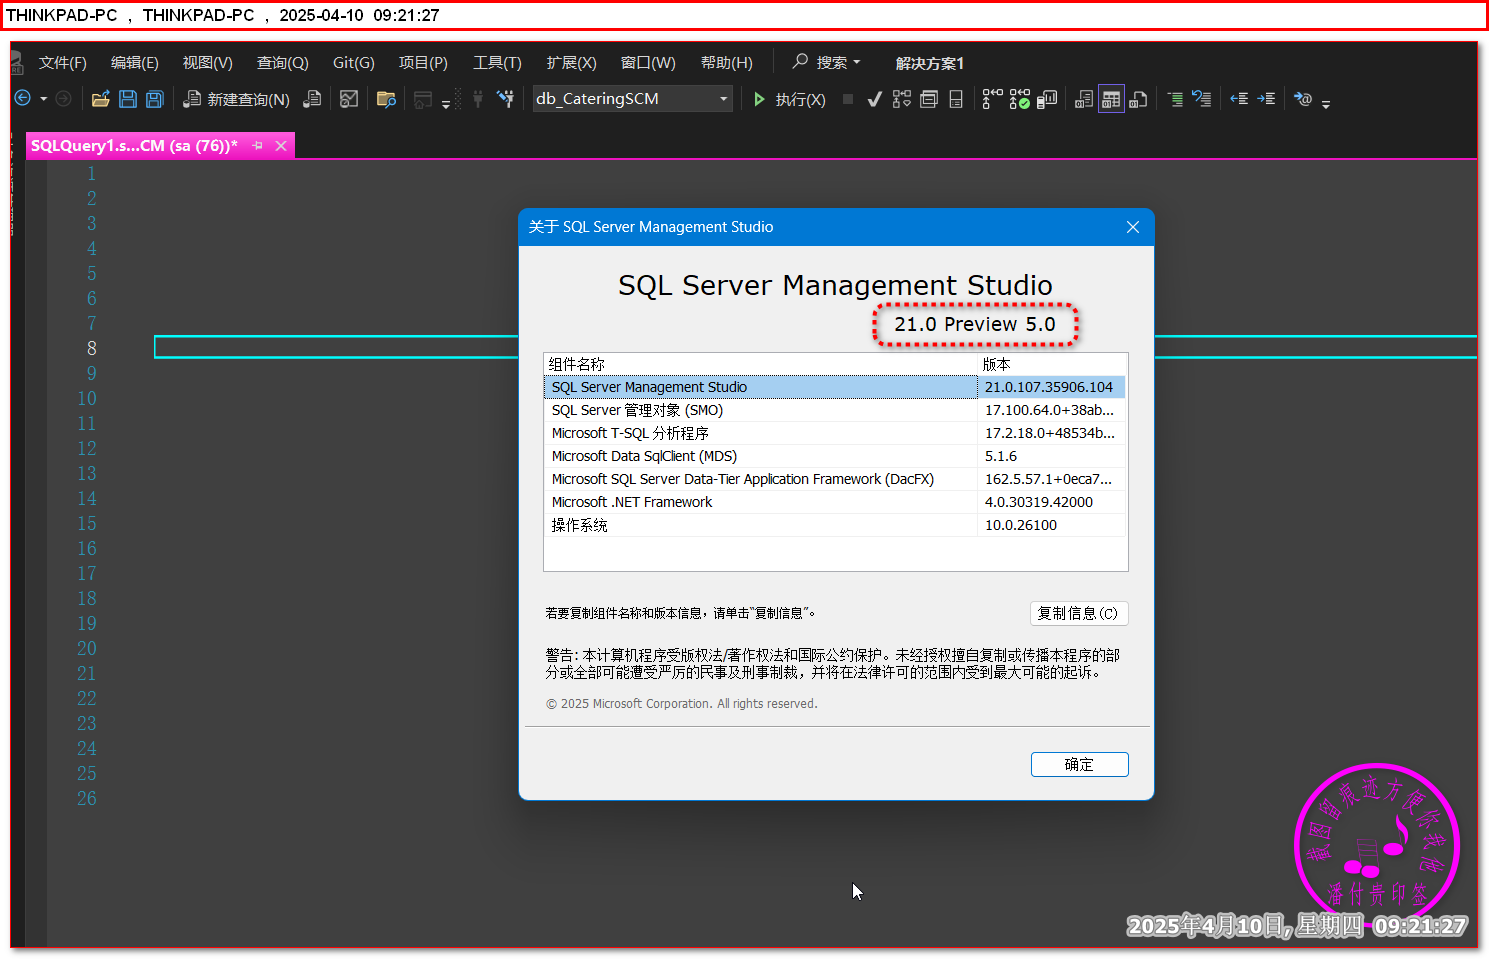Open the navigate backward history dropdown arrow
This screenshot has height=959, width=1489.
point(43,99)
